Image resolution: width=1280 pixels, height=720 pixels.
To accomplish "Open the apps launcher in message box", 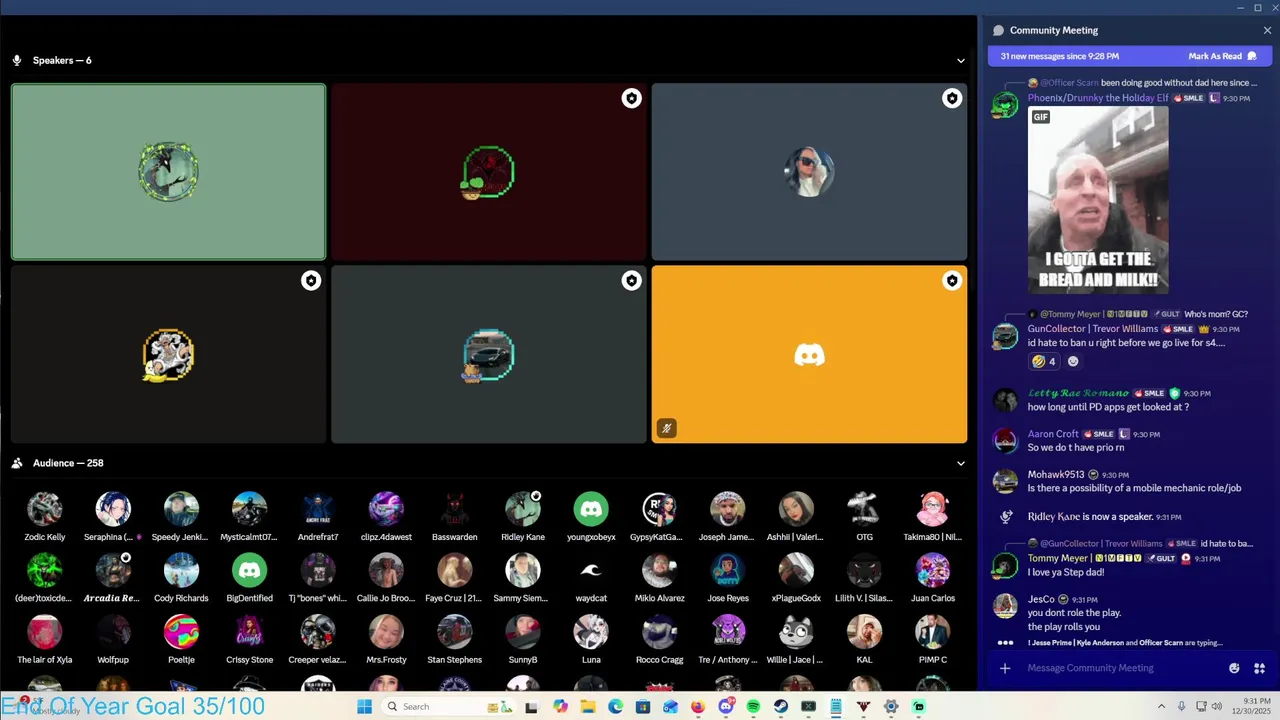I will pyautogui.click(x=1259, y=668).
